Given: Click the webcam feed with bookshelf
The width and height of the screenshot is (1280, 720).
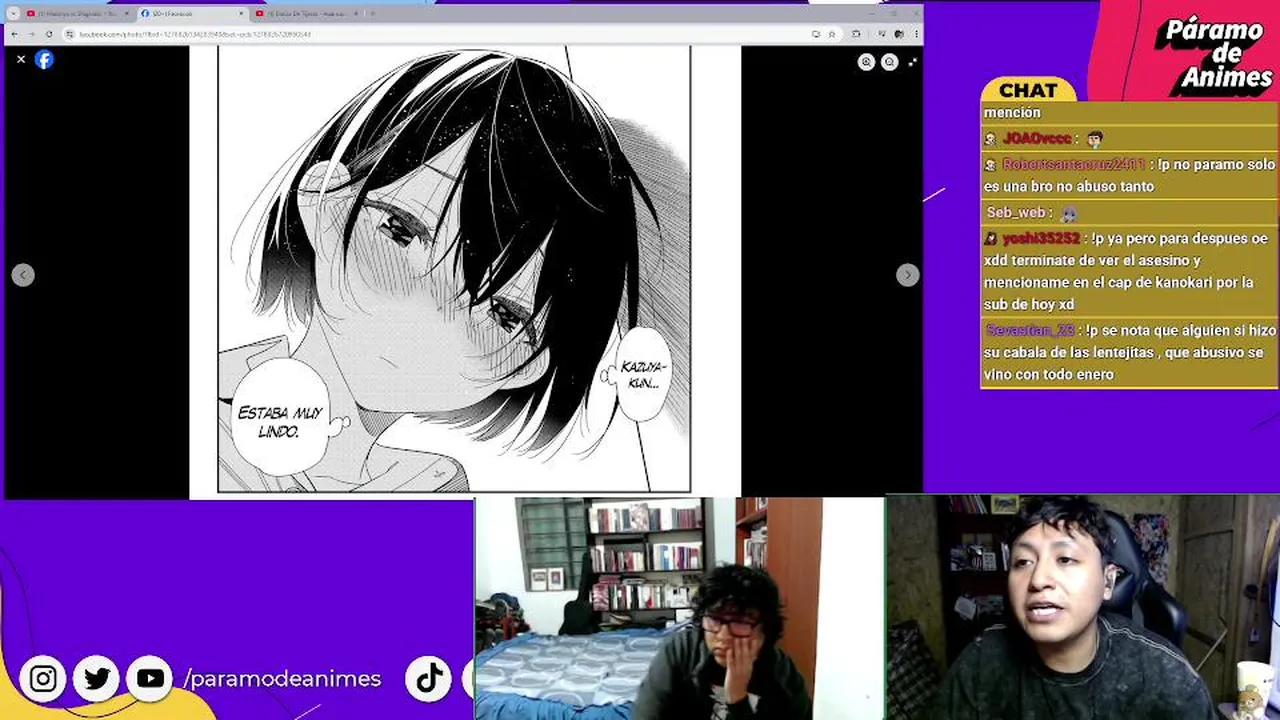Looking at the screenshot, I should coord(679,608).
